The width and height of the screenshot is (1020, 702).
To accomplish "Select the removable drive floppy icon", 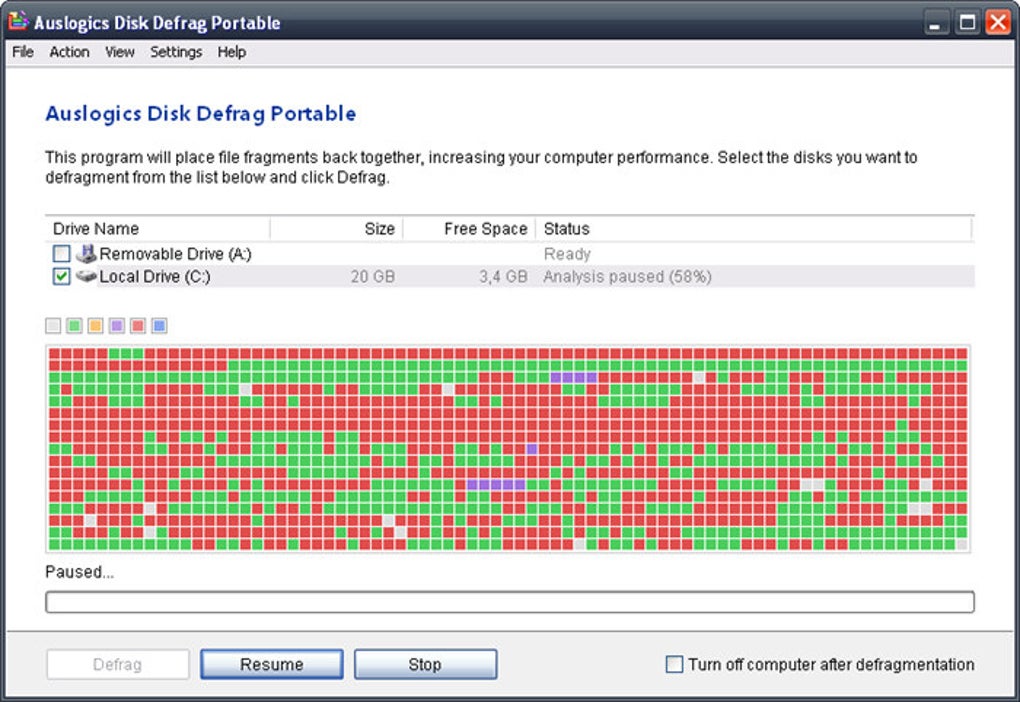I will (86, 253).
